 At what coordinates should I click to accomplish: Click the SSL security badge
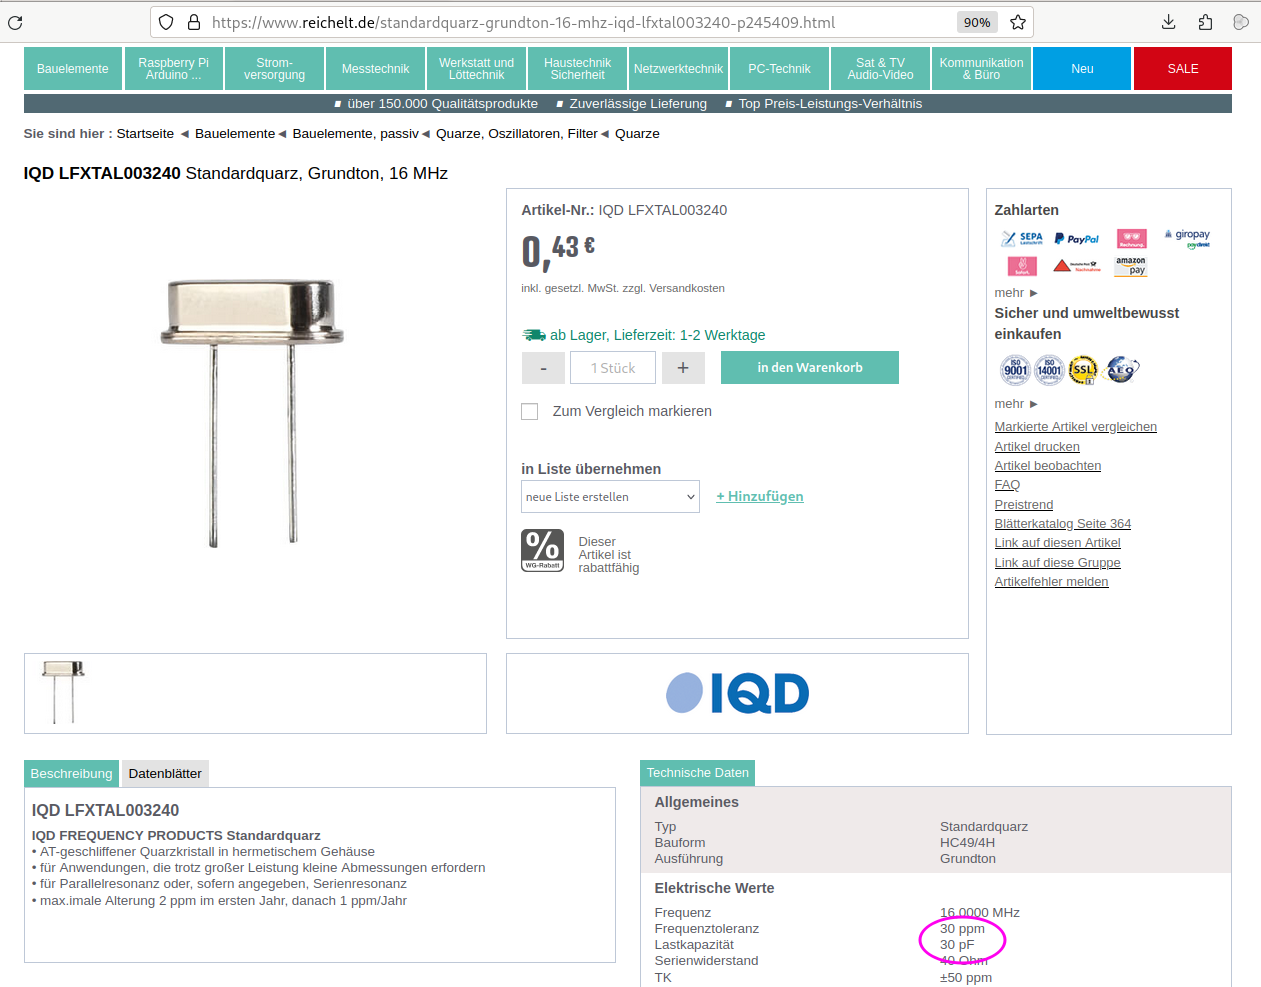[1083, 370]
